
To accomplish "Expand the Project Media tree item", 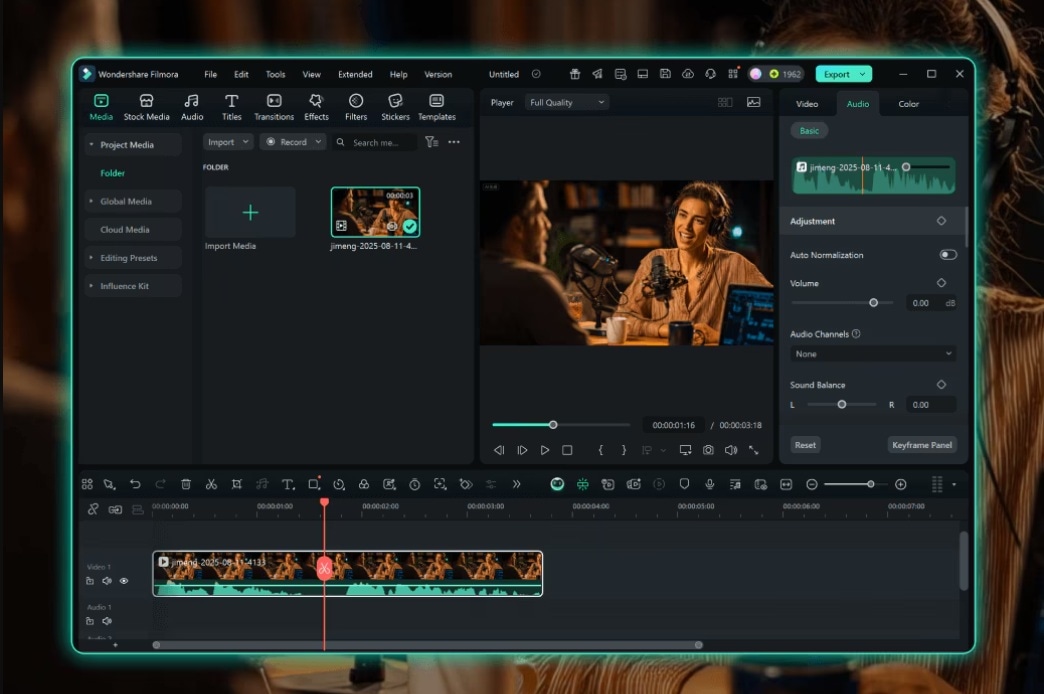I will tap(91, 145).
